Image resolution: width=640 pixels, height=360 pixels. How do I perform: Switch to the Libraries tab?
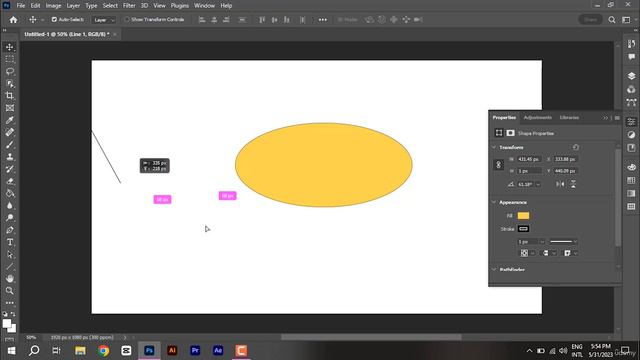point(569,118)
